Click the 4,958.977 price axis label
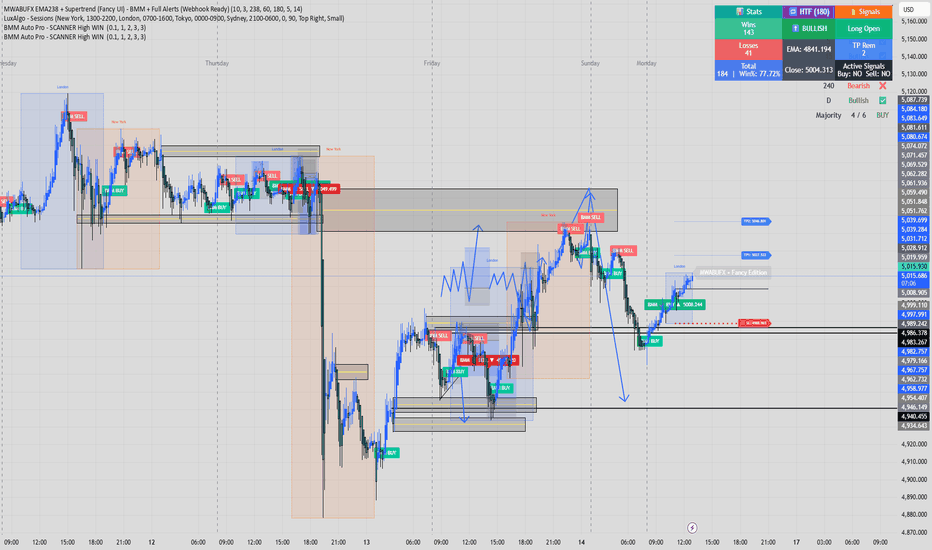Viewport: 932px width, 550px height. click(x=914, y=388)
